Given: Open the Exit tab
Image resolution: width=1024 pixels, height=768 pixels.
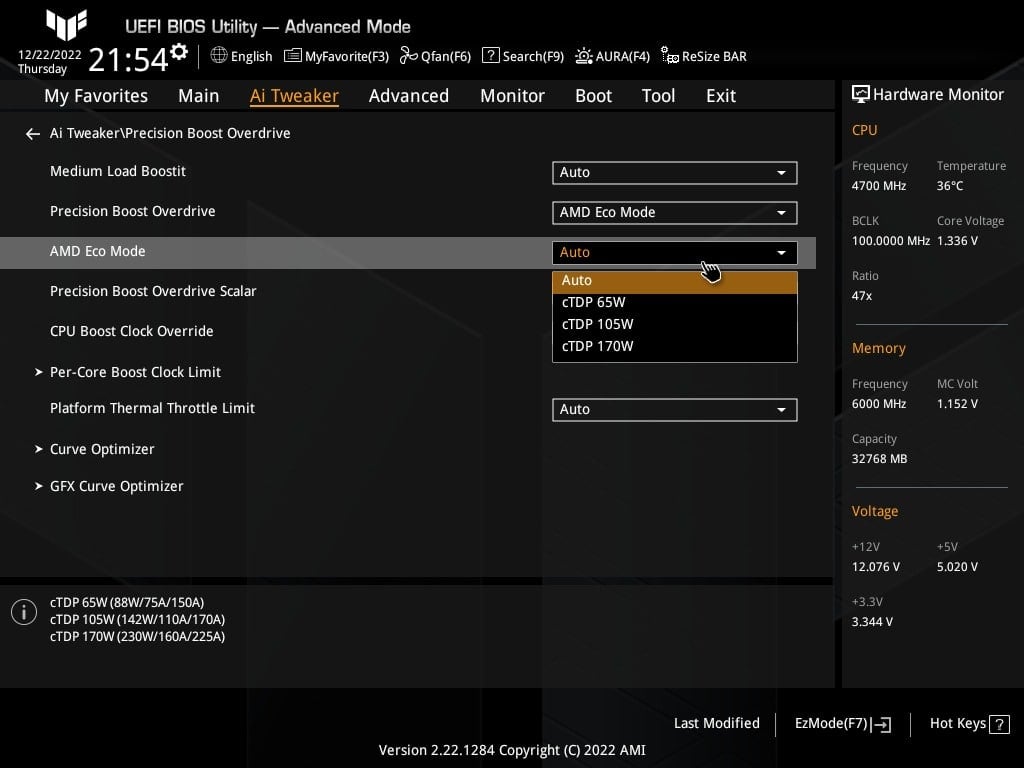Looking at the screenshot, I should pos(721,96).
